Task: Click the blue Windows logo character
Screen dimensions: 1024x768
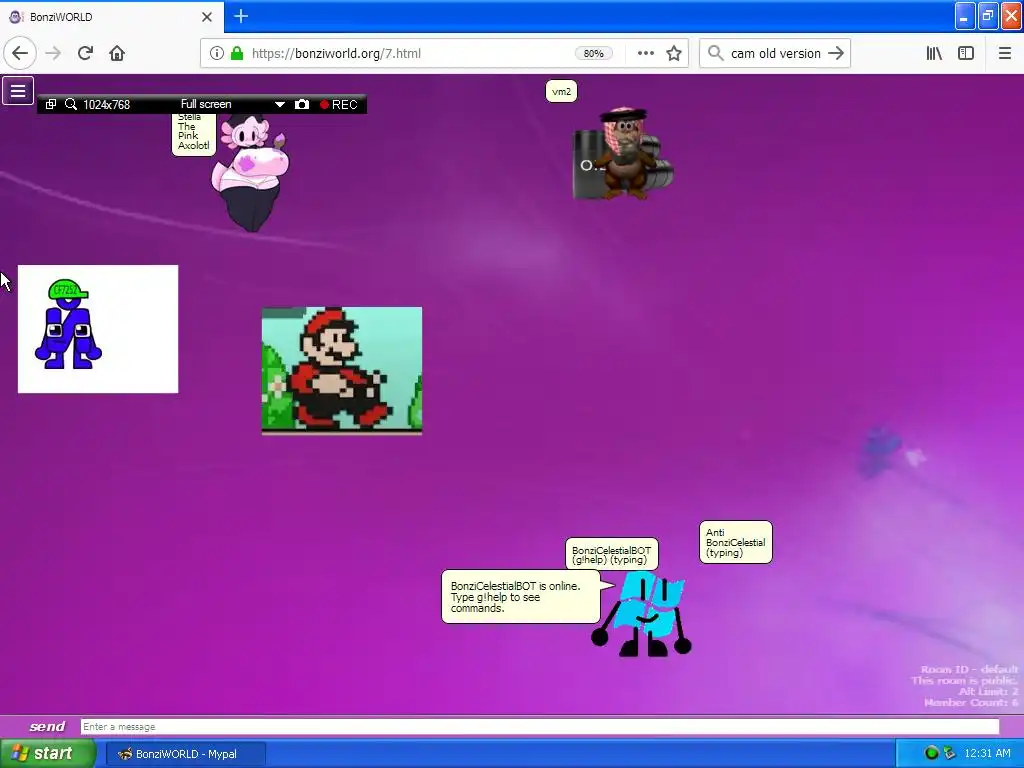Action: click(x=642, y=614)
